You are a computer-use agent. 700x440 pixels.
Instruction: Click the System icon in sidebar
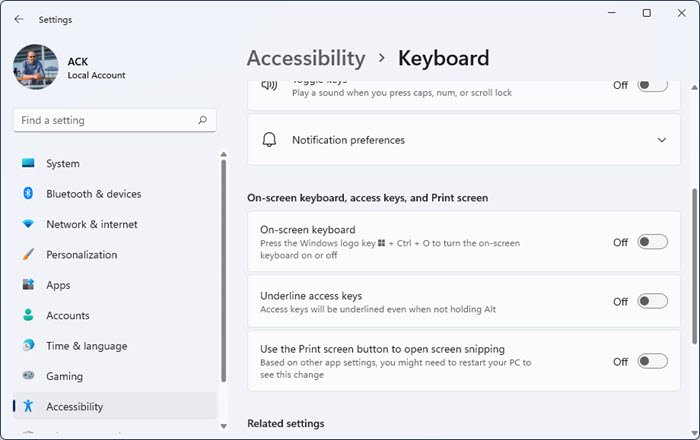point(28,163)
